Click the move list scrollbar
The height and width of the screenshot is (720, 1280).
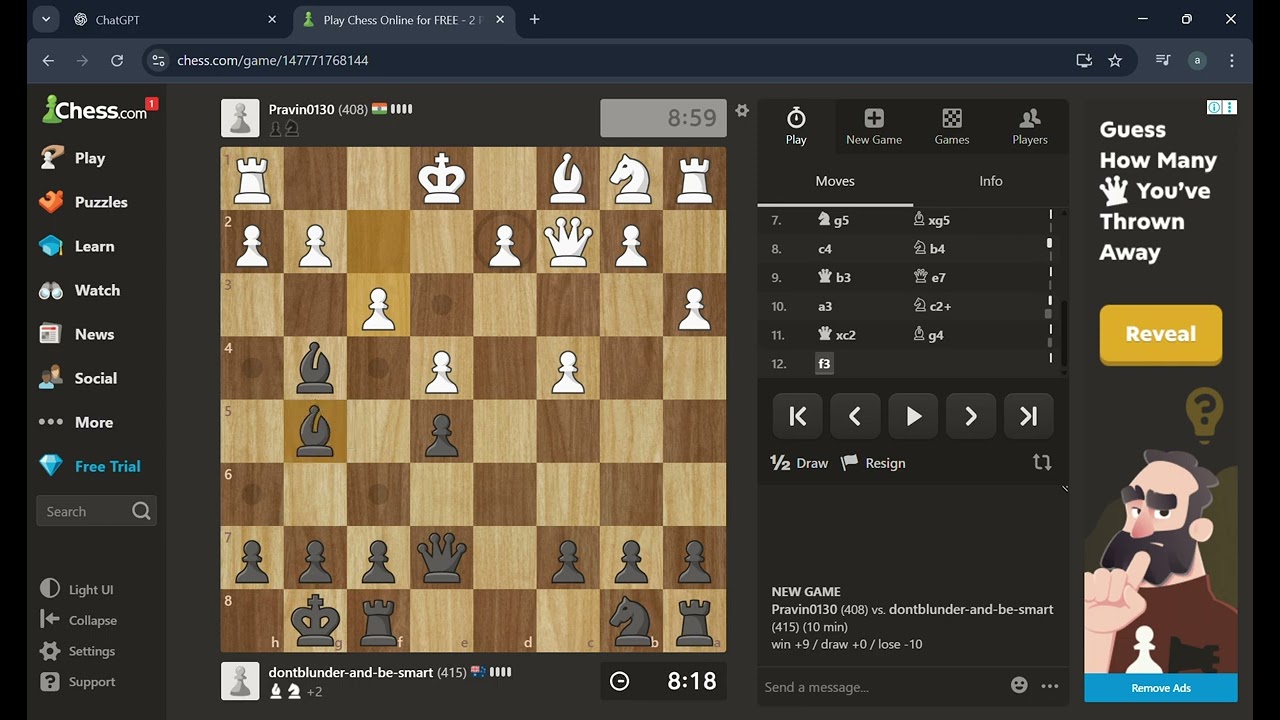click(x=1064, y=335)
